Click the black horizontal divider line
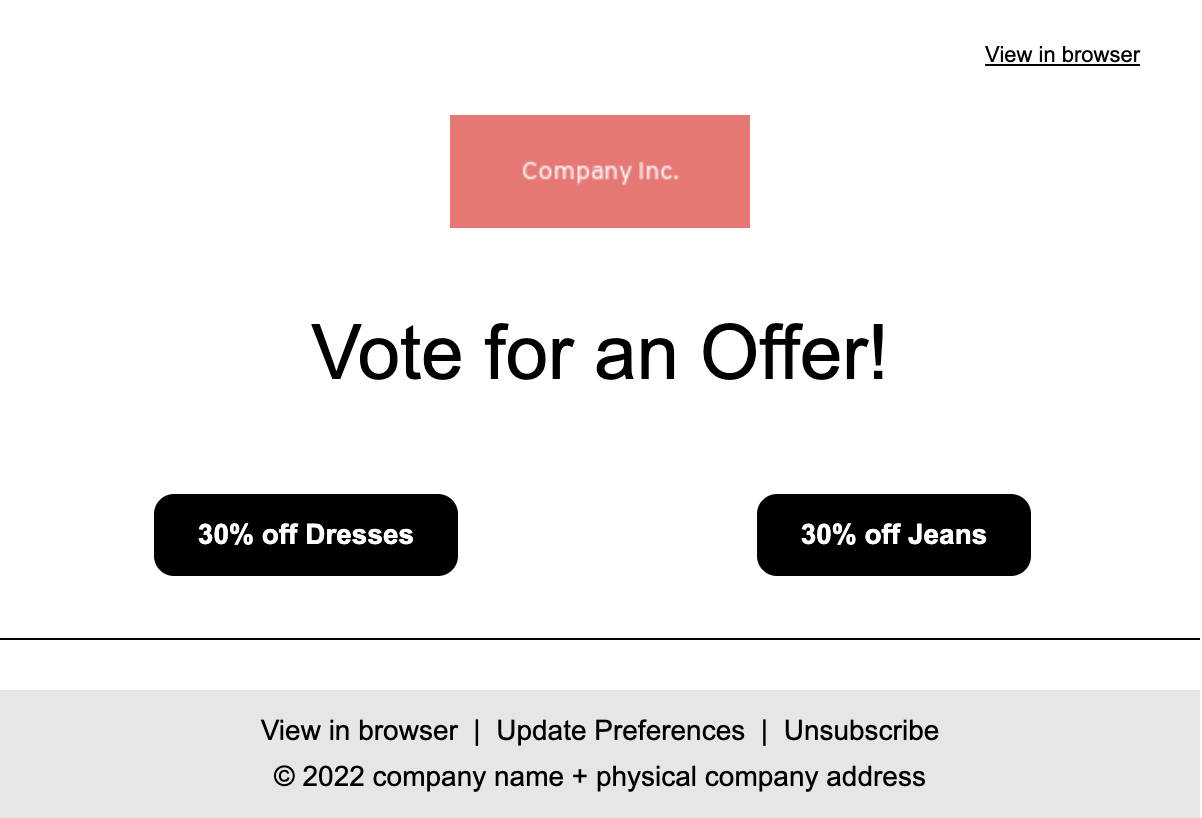Image resolution: width=1202 pixels, height=818 pixels. point(600,638)
